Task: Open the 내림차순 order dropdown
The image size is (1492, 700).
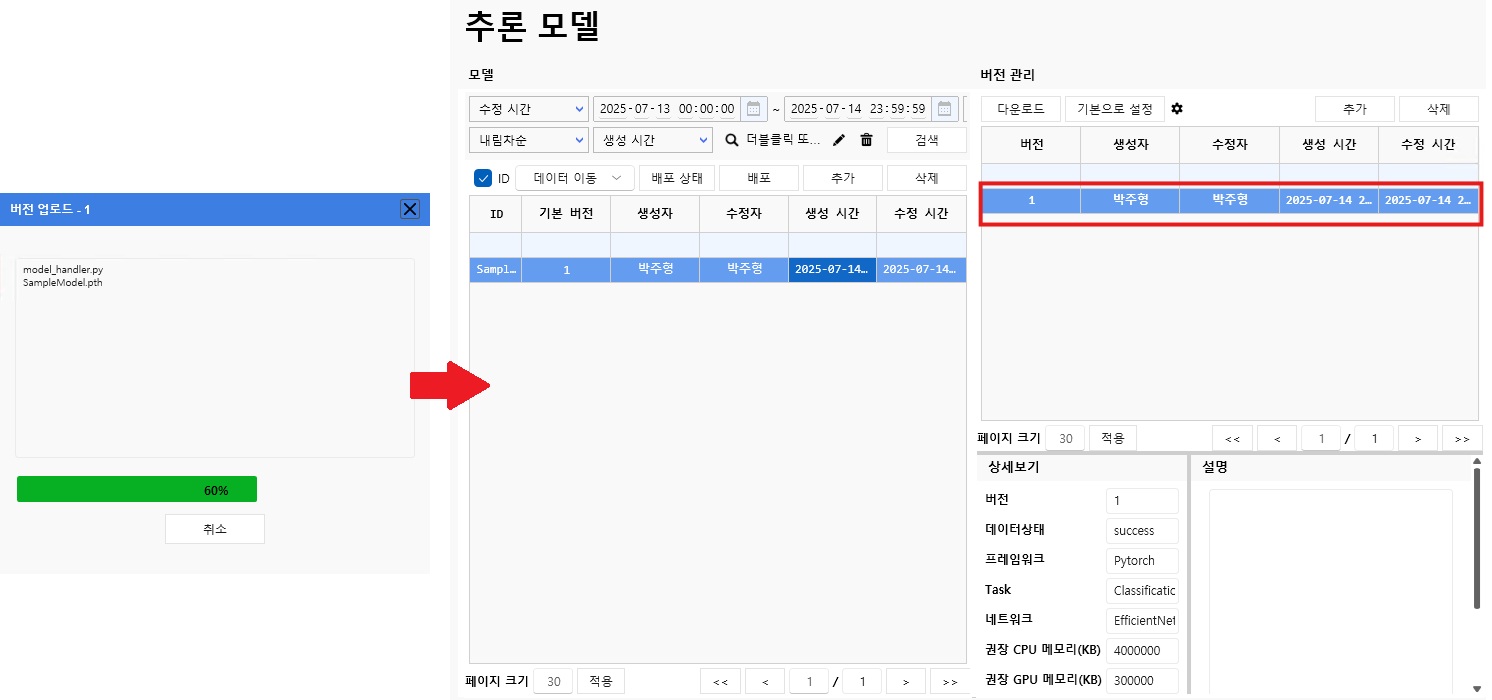Action: tap(528, 140)
